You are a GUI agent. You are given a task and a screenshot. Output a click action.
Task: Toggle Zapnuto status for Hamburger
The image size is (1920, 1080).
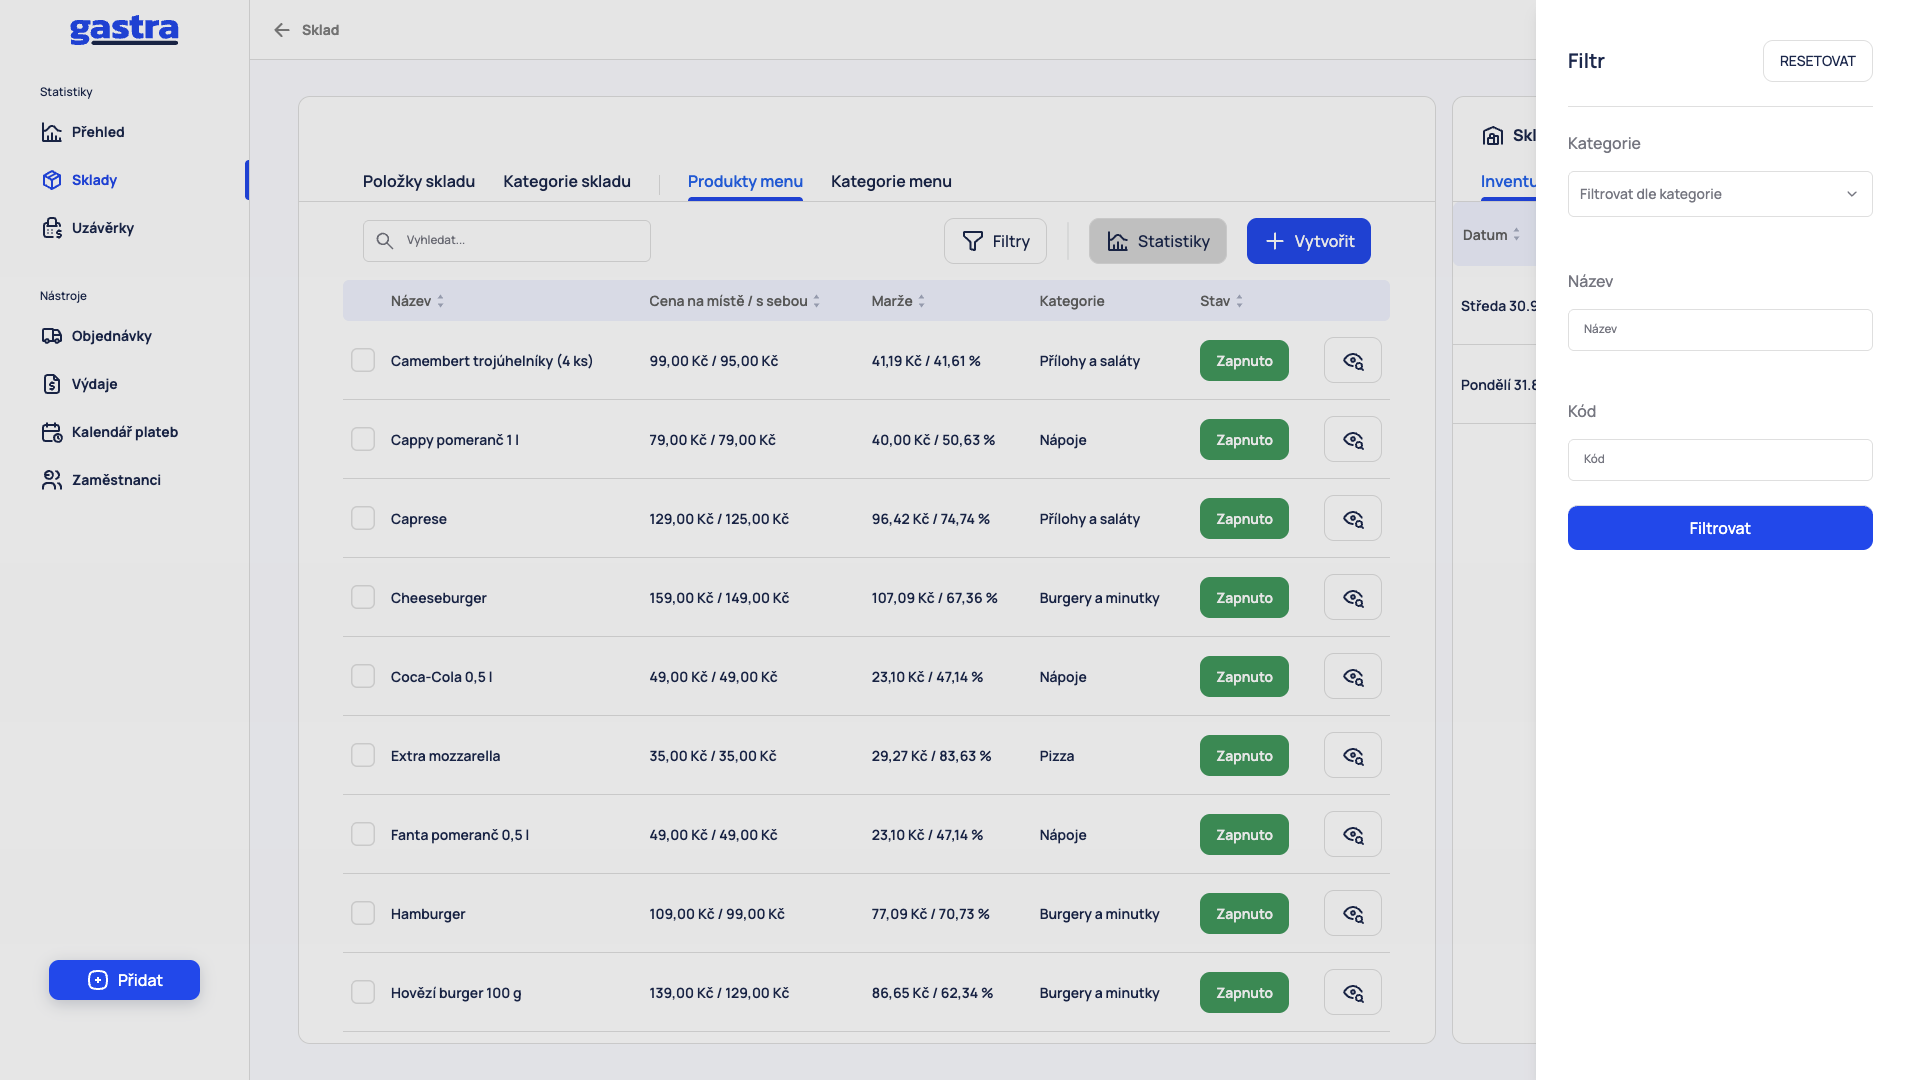click(1244, 914)
